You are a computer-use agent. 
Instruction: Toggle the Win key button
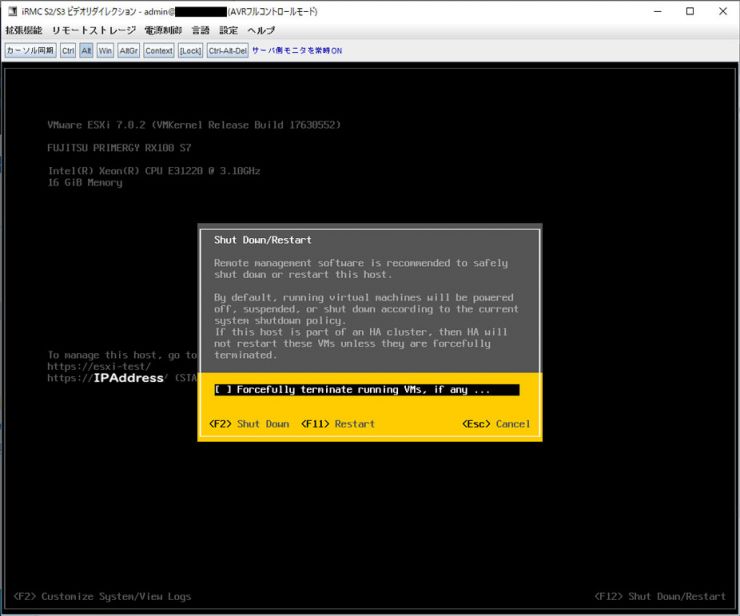click(105, 51)
